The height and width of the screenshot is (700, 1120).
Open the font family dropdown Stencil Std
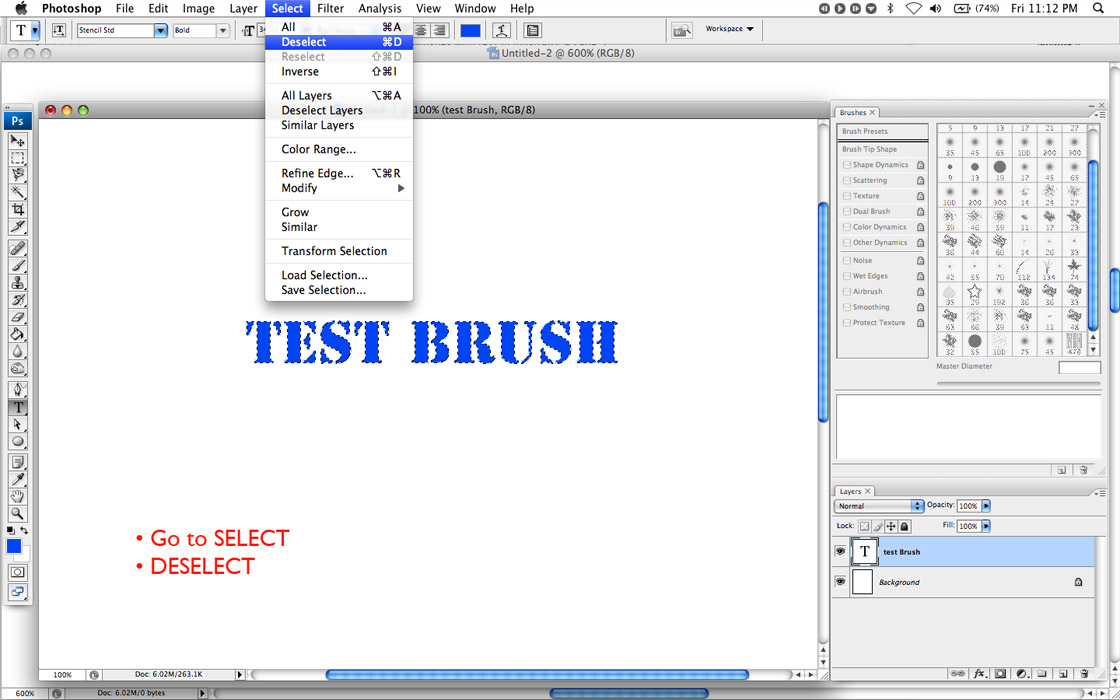point(161,31)
